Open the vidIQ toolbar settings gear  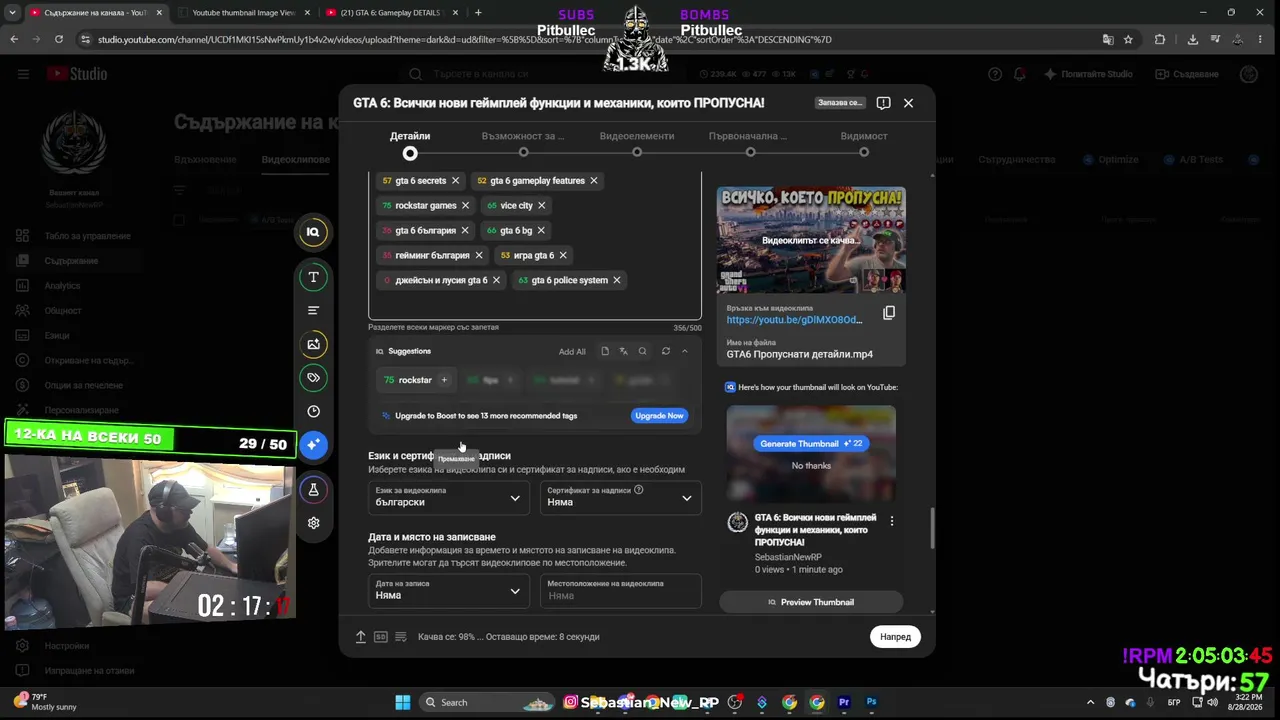coord(313,523)
